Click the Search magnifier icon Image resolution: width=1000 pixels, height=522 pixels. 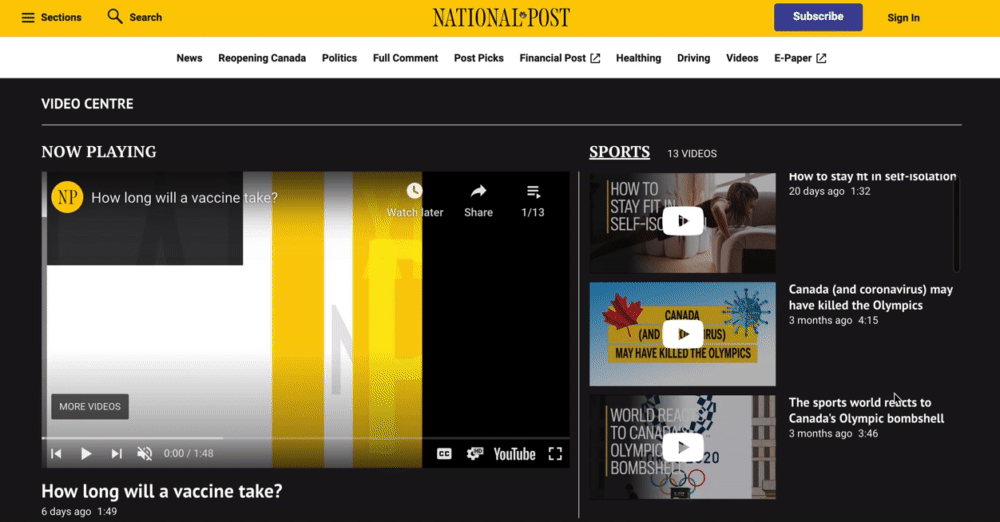[115, 17]
